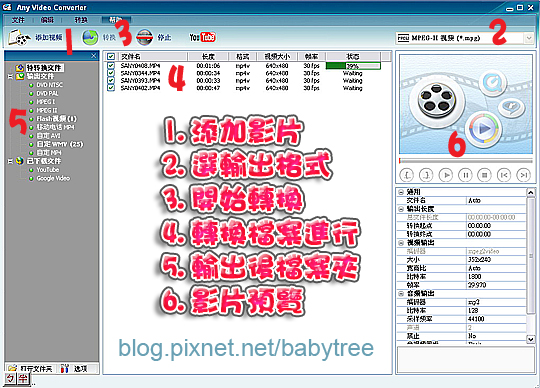Click the green Convert (转换) toolbar icon
Screen dimensions: 540x388
[x=90, y=37]
